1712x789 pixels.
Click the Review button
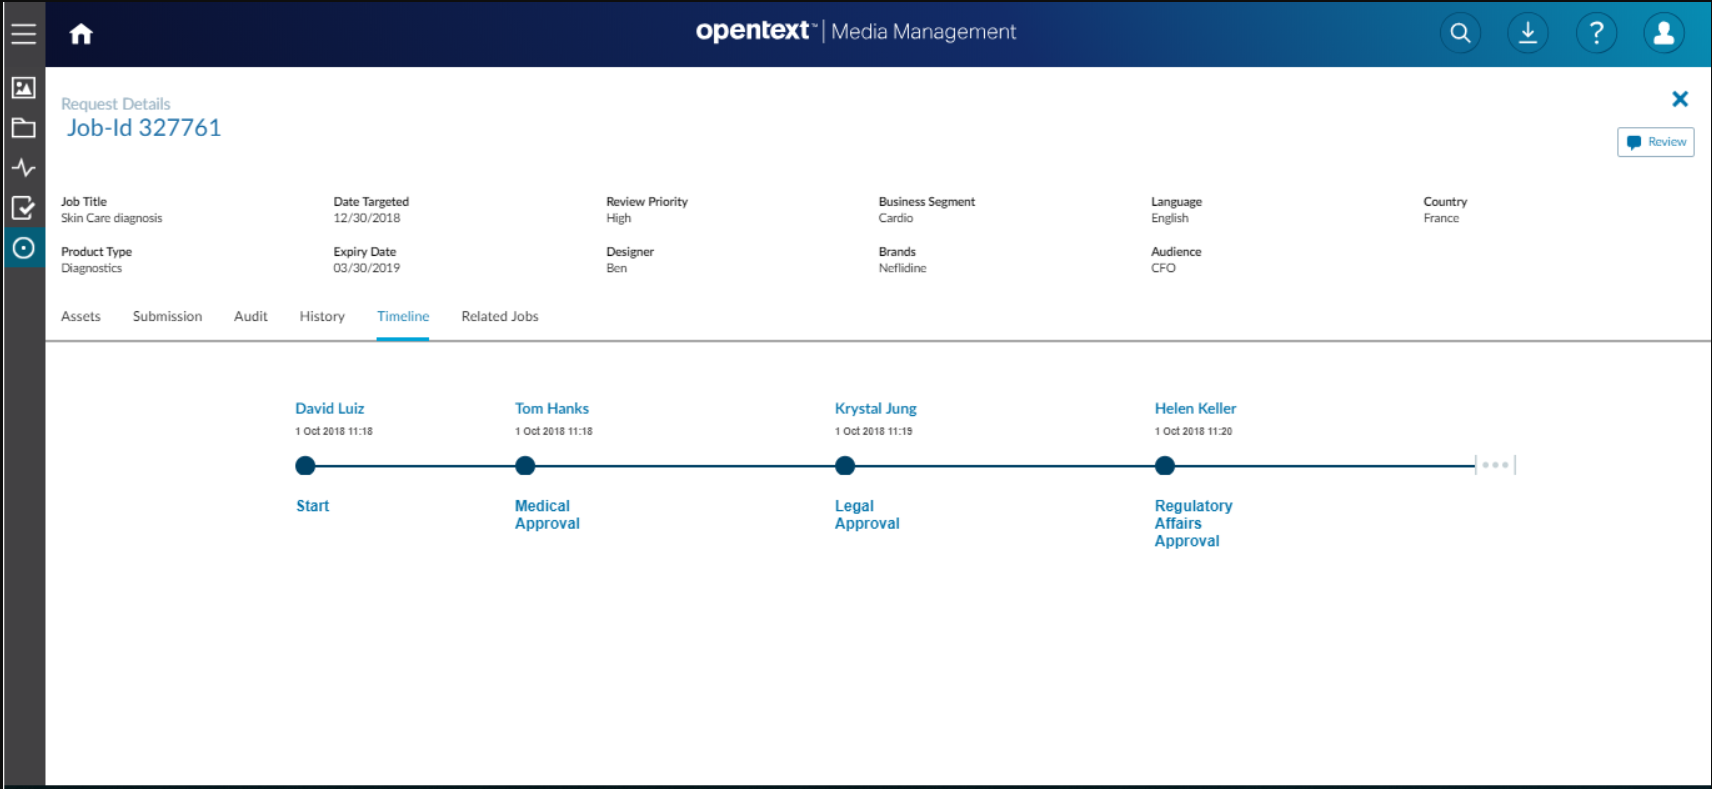(x=1656, y=142)
